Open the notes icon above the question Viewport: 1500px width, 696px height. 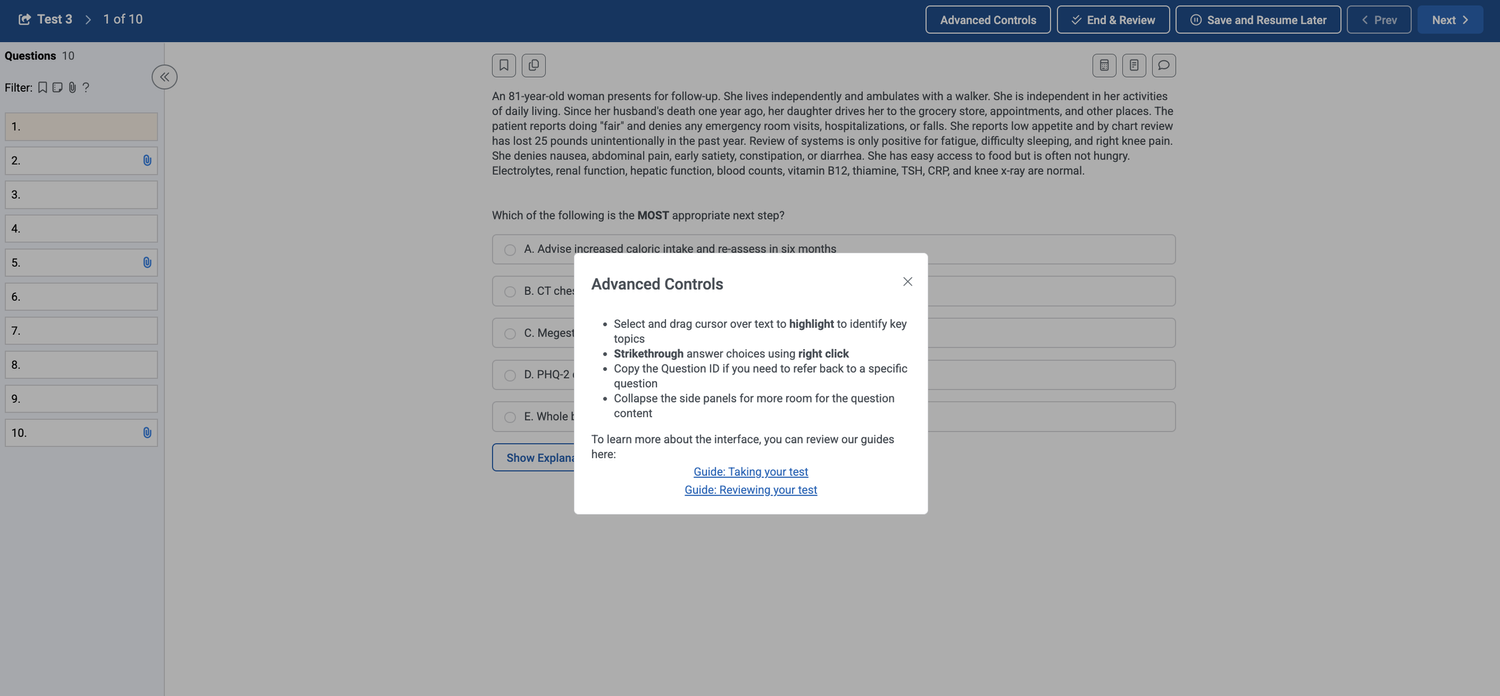[x=1134, y=65]
